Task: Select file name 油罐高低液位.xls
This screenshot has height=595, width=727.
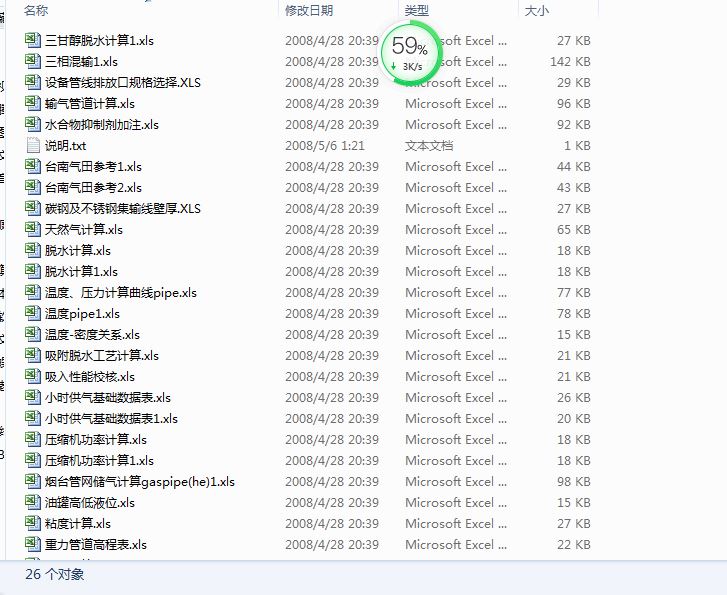Action: pos(90,502)
